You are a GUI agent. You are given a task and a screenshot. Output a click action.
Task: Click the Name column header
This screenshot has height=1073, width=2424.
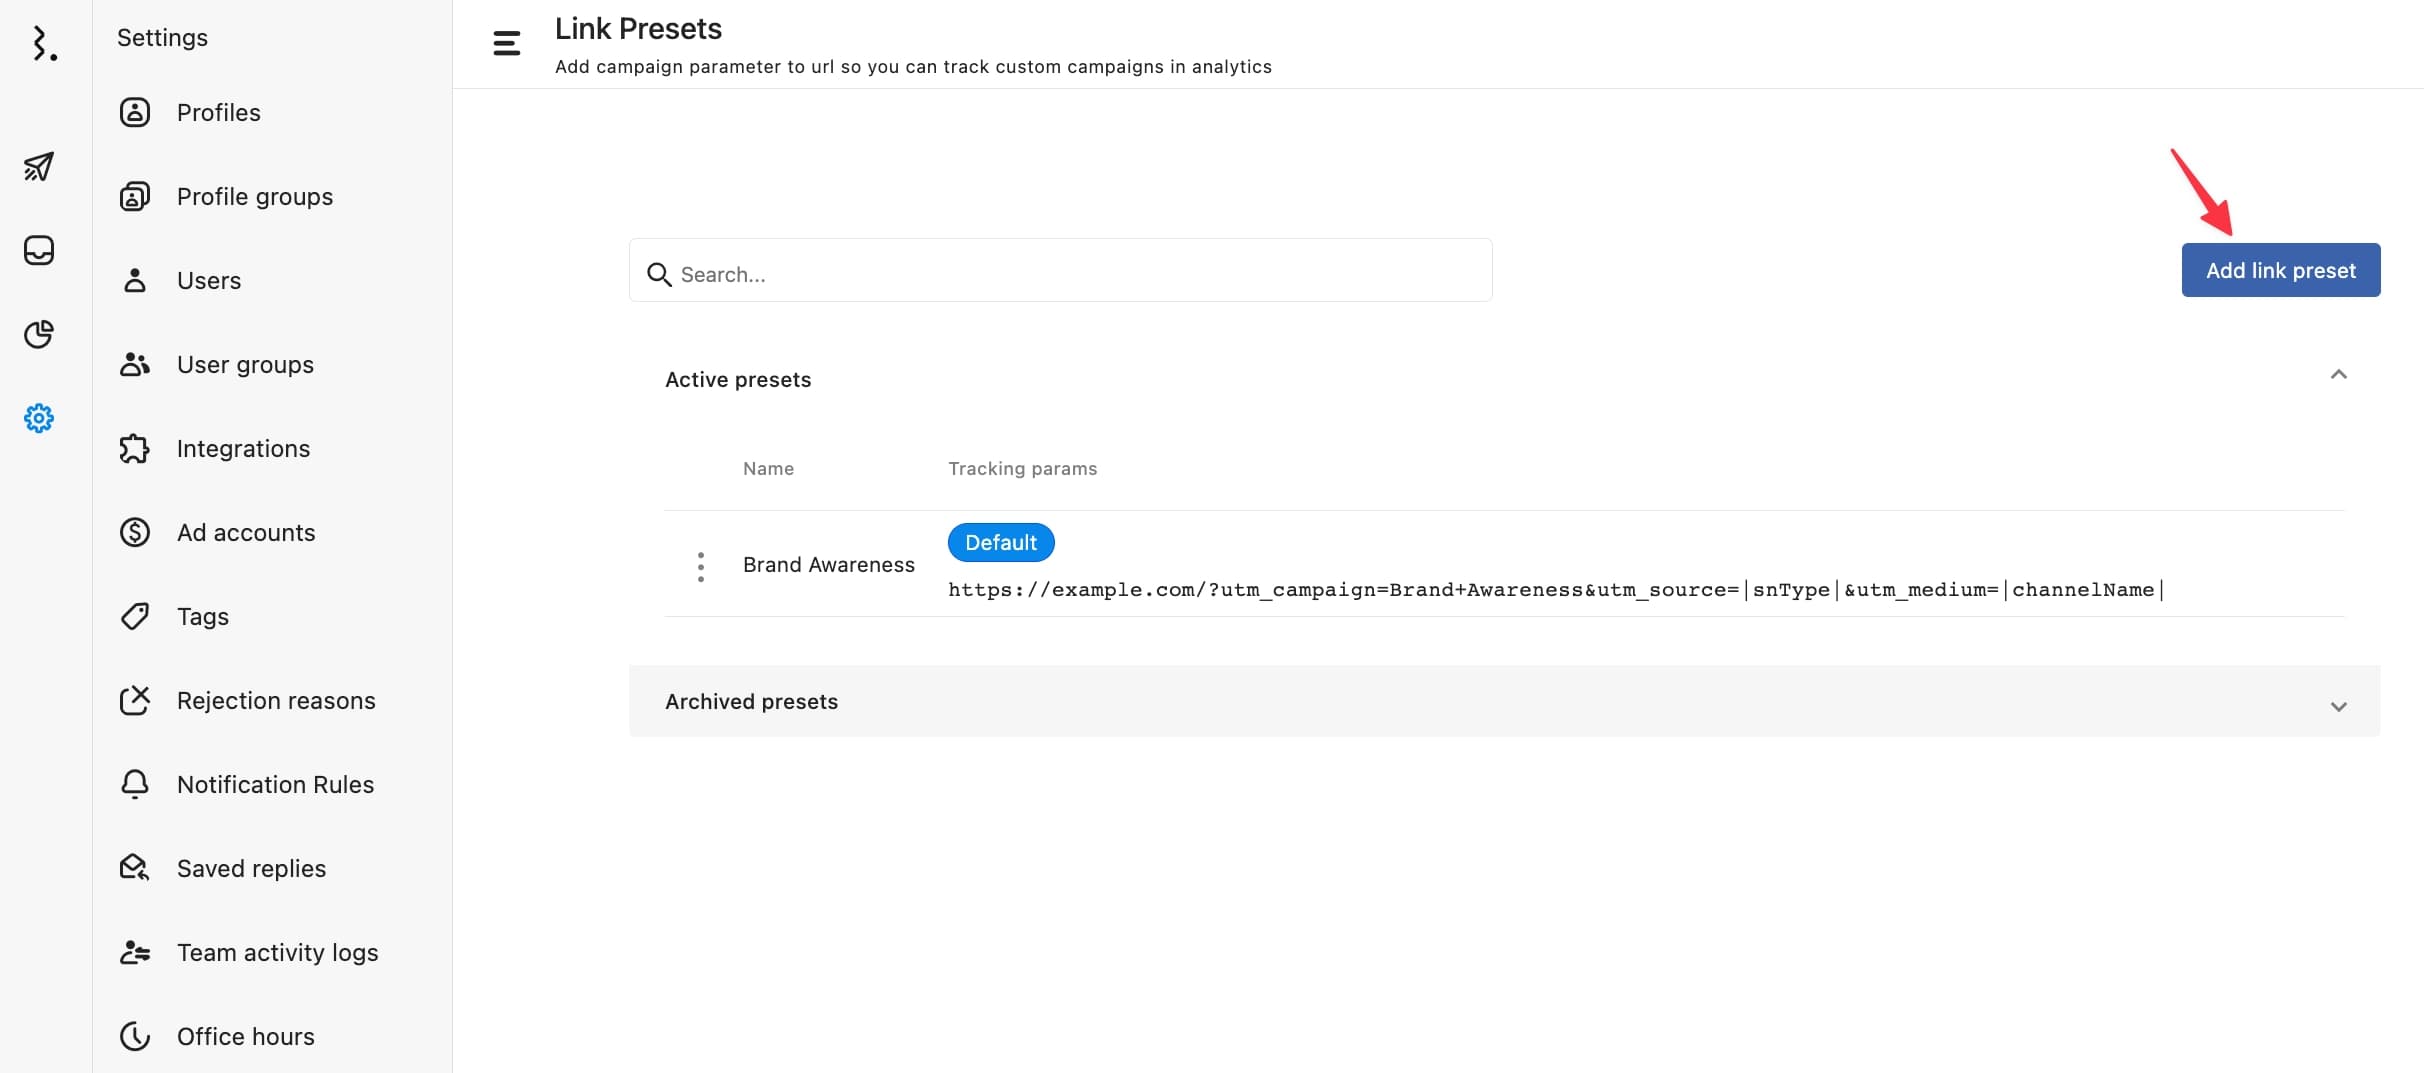pos(768,468)
